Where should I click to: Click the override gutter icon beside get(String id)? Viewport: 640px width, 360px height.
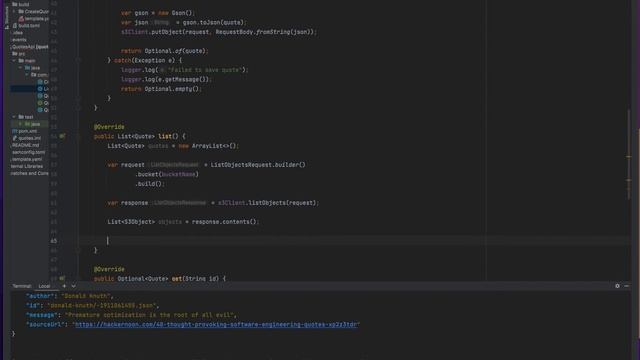(62, 278)
